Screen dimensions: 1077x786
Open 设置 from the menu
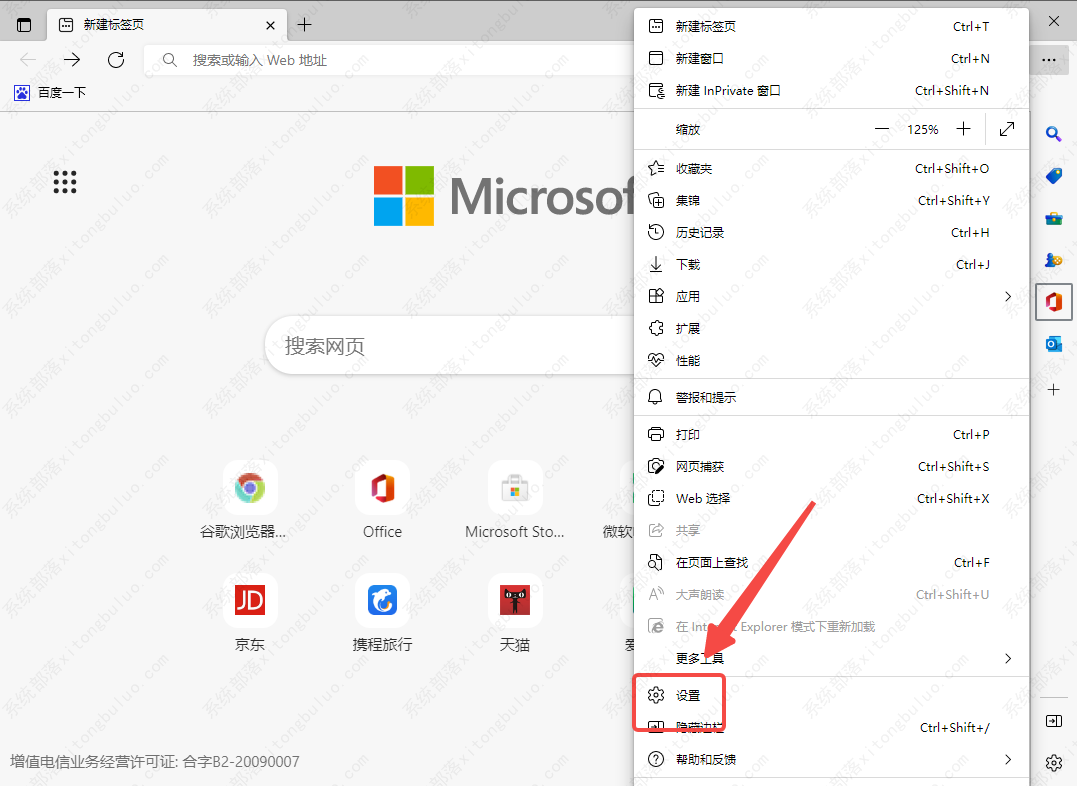(688, 695)
